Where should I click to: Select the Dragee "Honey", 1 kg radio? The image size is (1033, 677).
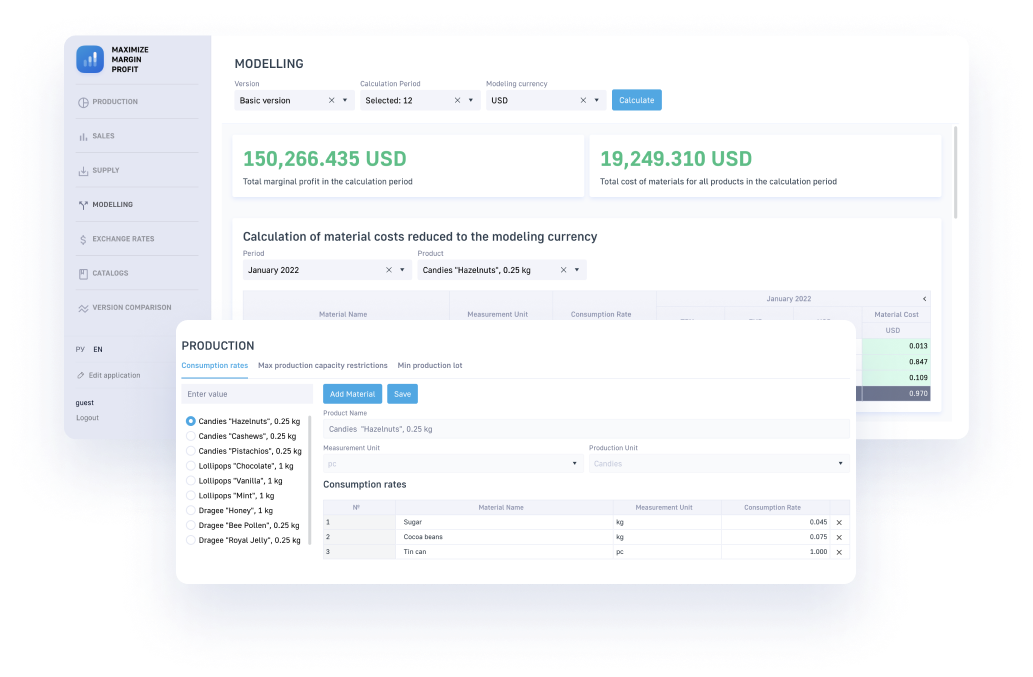click(x=190, y=510)
